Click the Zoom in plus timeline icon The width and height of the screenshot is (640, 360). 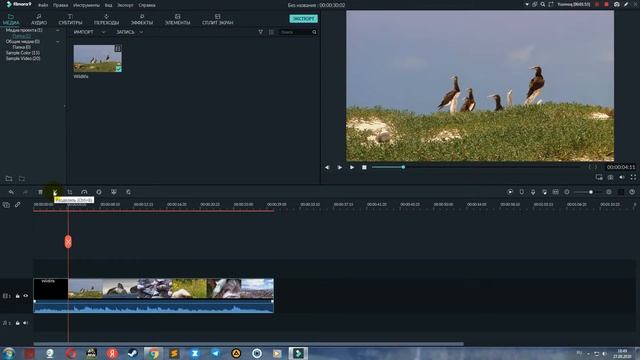pos(609,192)
